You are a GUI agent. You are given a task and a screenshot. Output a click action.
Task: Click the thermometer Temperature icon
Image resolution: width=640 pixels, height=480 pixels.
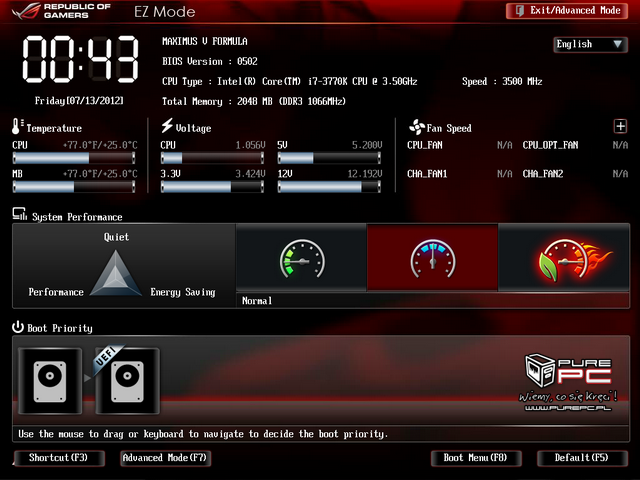(x=17, y=127)
